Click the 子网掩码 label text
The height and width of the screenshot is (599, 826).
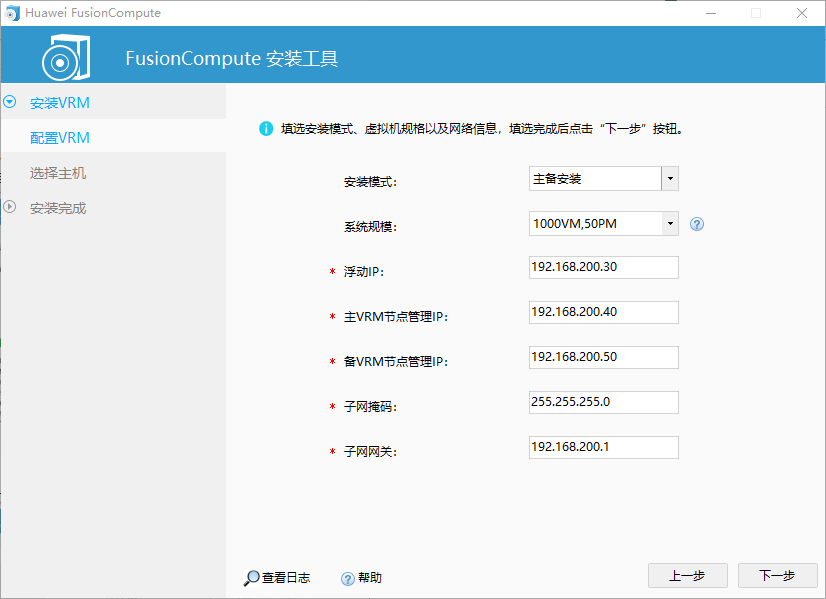click(x=370, y=407)
